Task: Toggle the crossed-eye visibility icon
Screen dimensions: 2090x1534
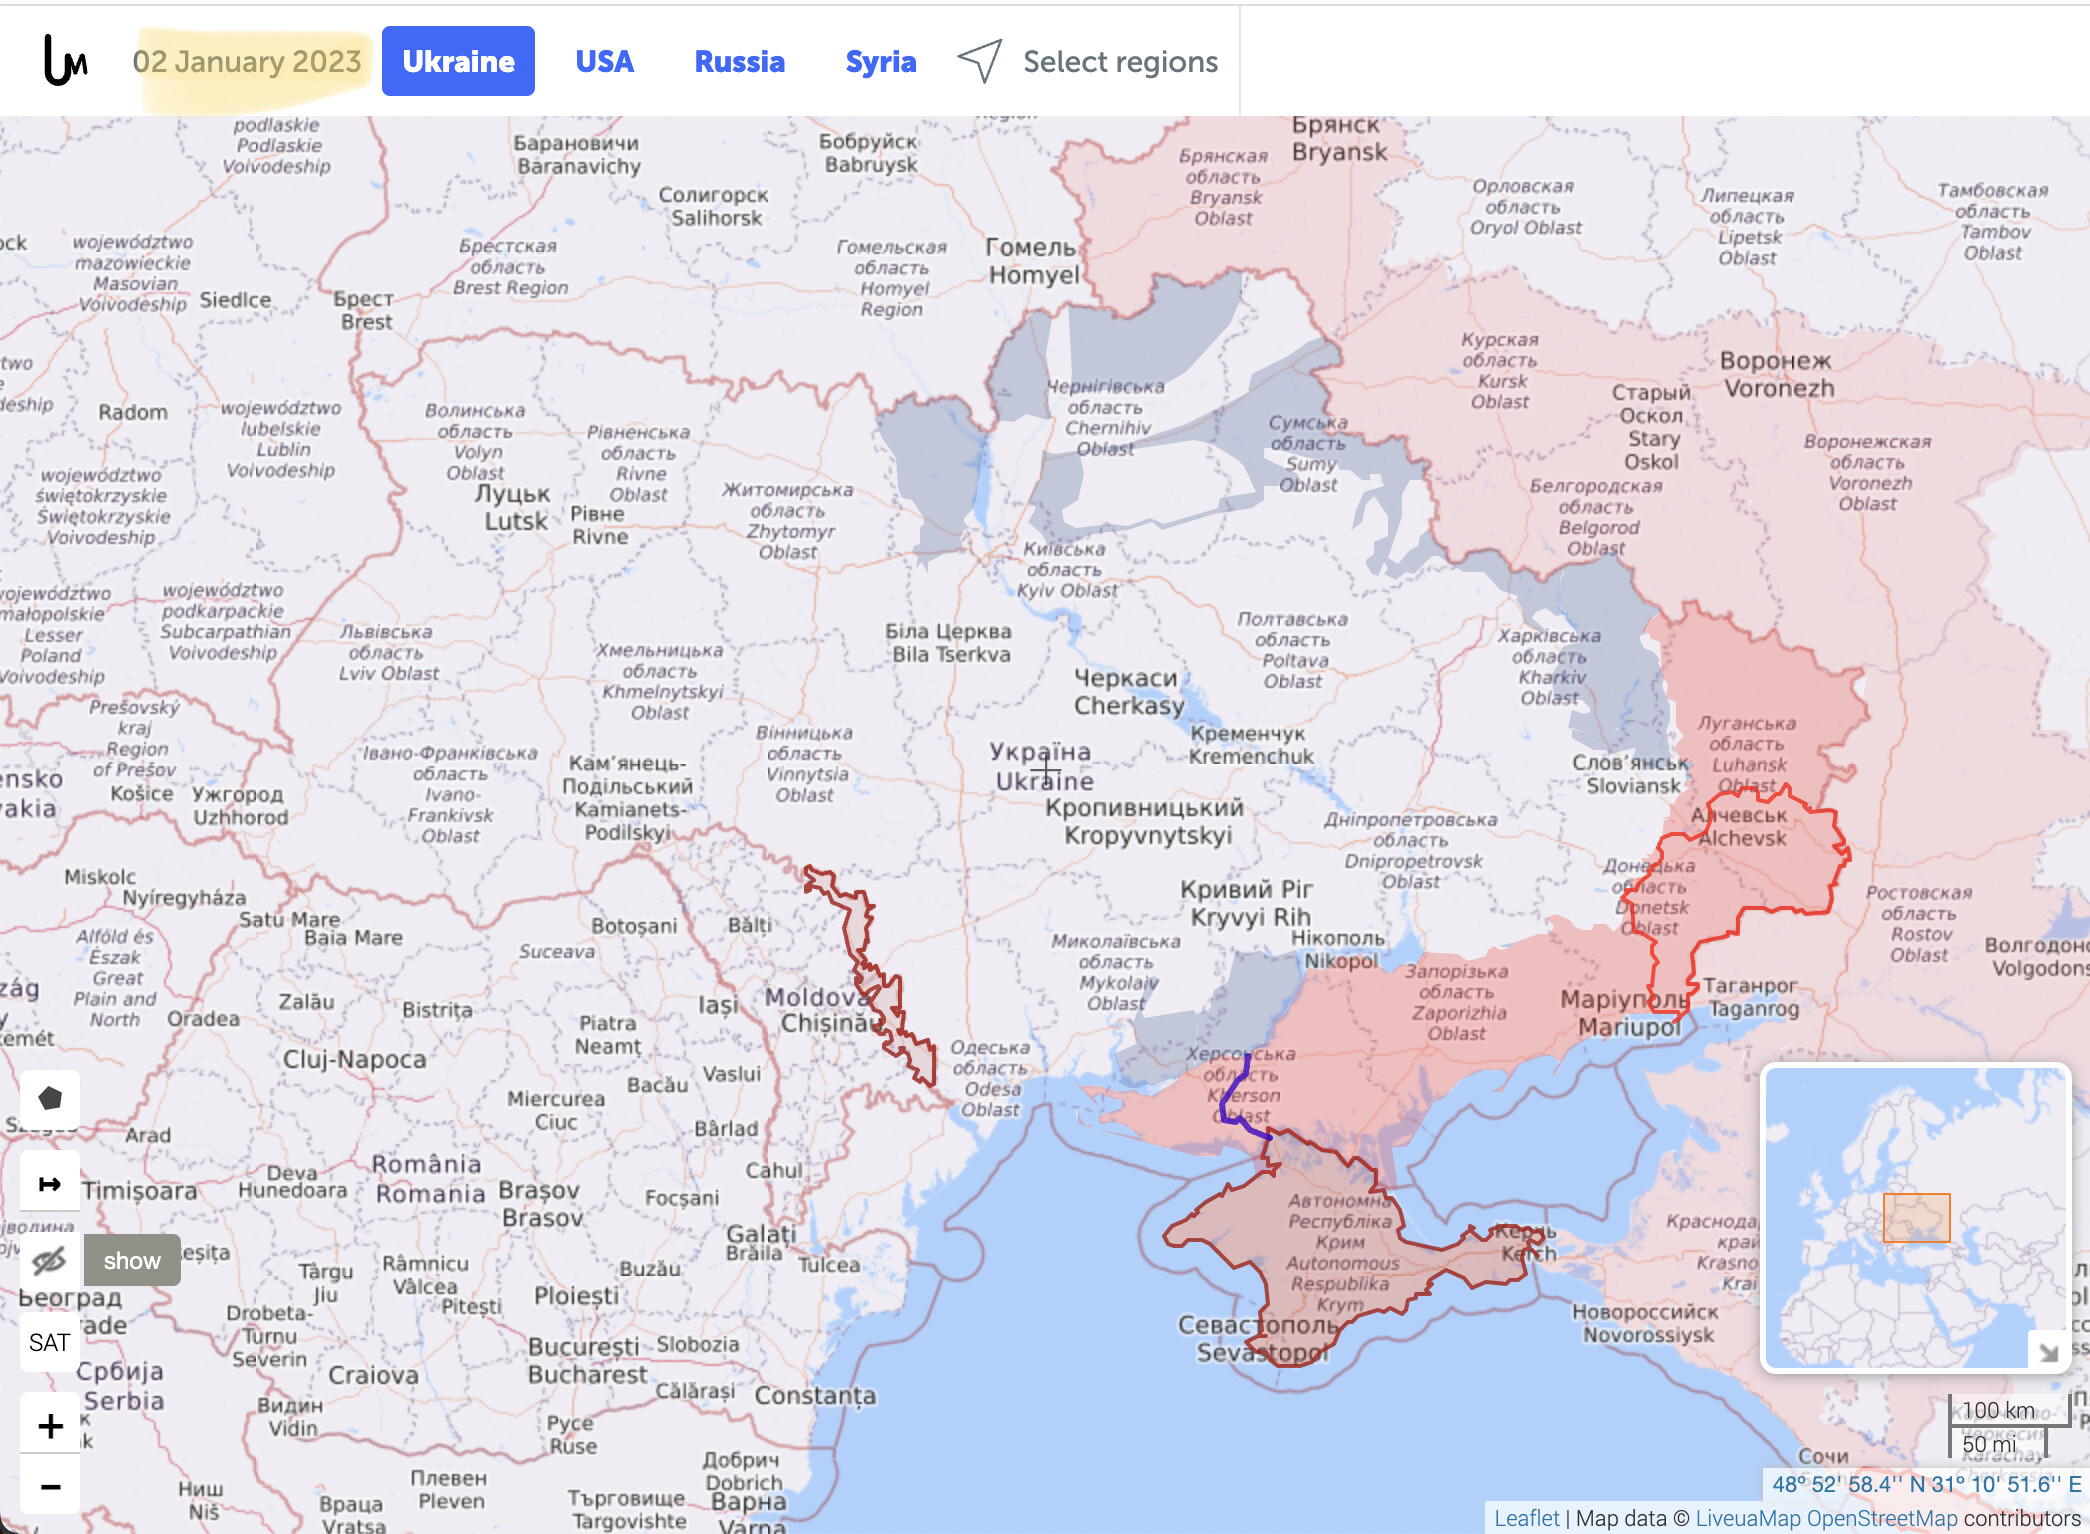Action: 50,1260
